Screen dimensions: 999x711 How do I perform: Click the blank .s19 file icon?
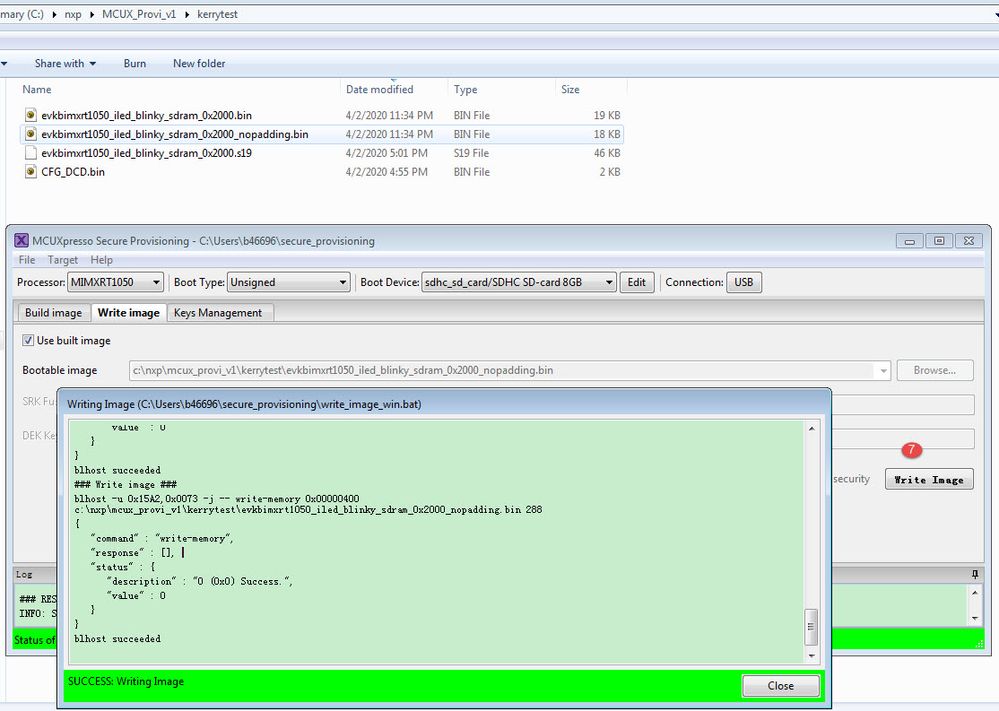(x=30, y=153)
